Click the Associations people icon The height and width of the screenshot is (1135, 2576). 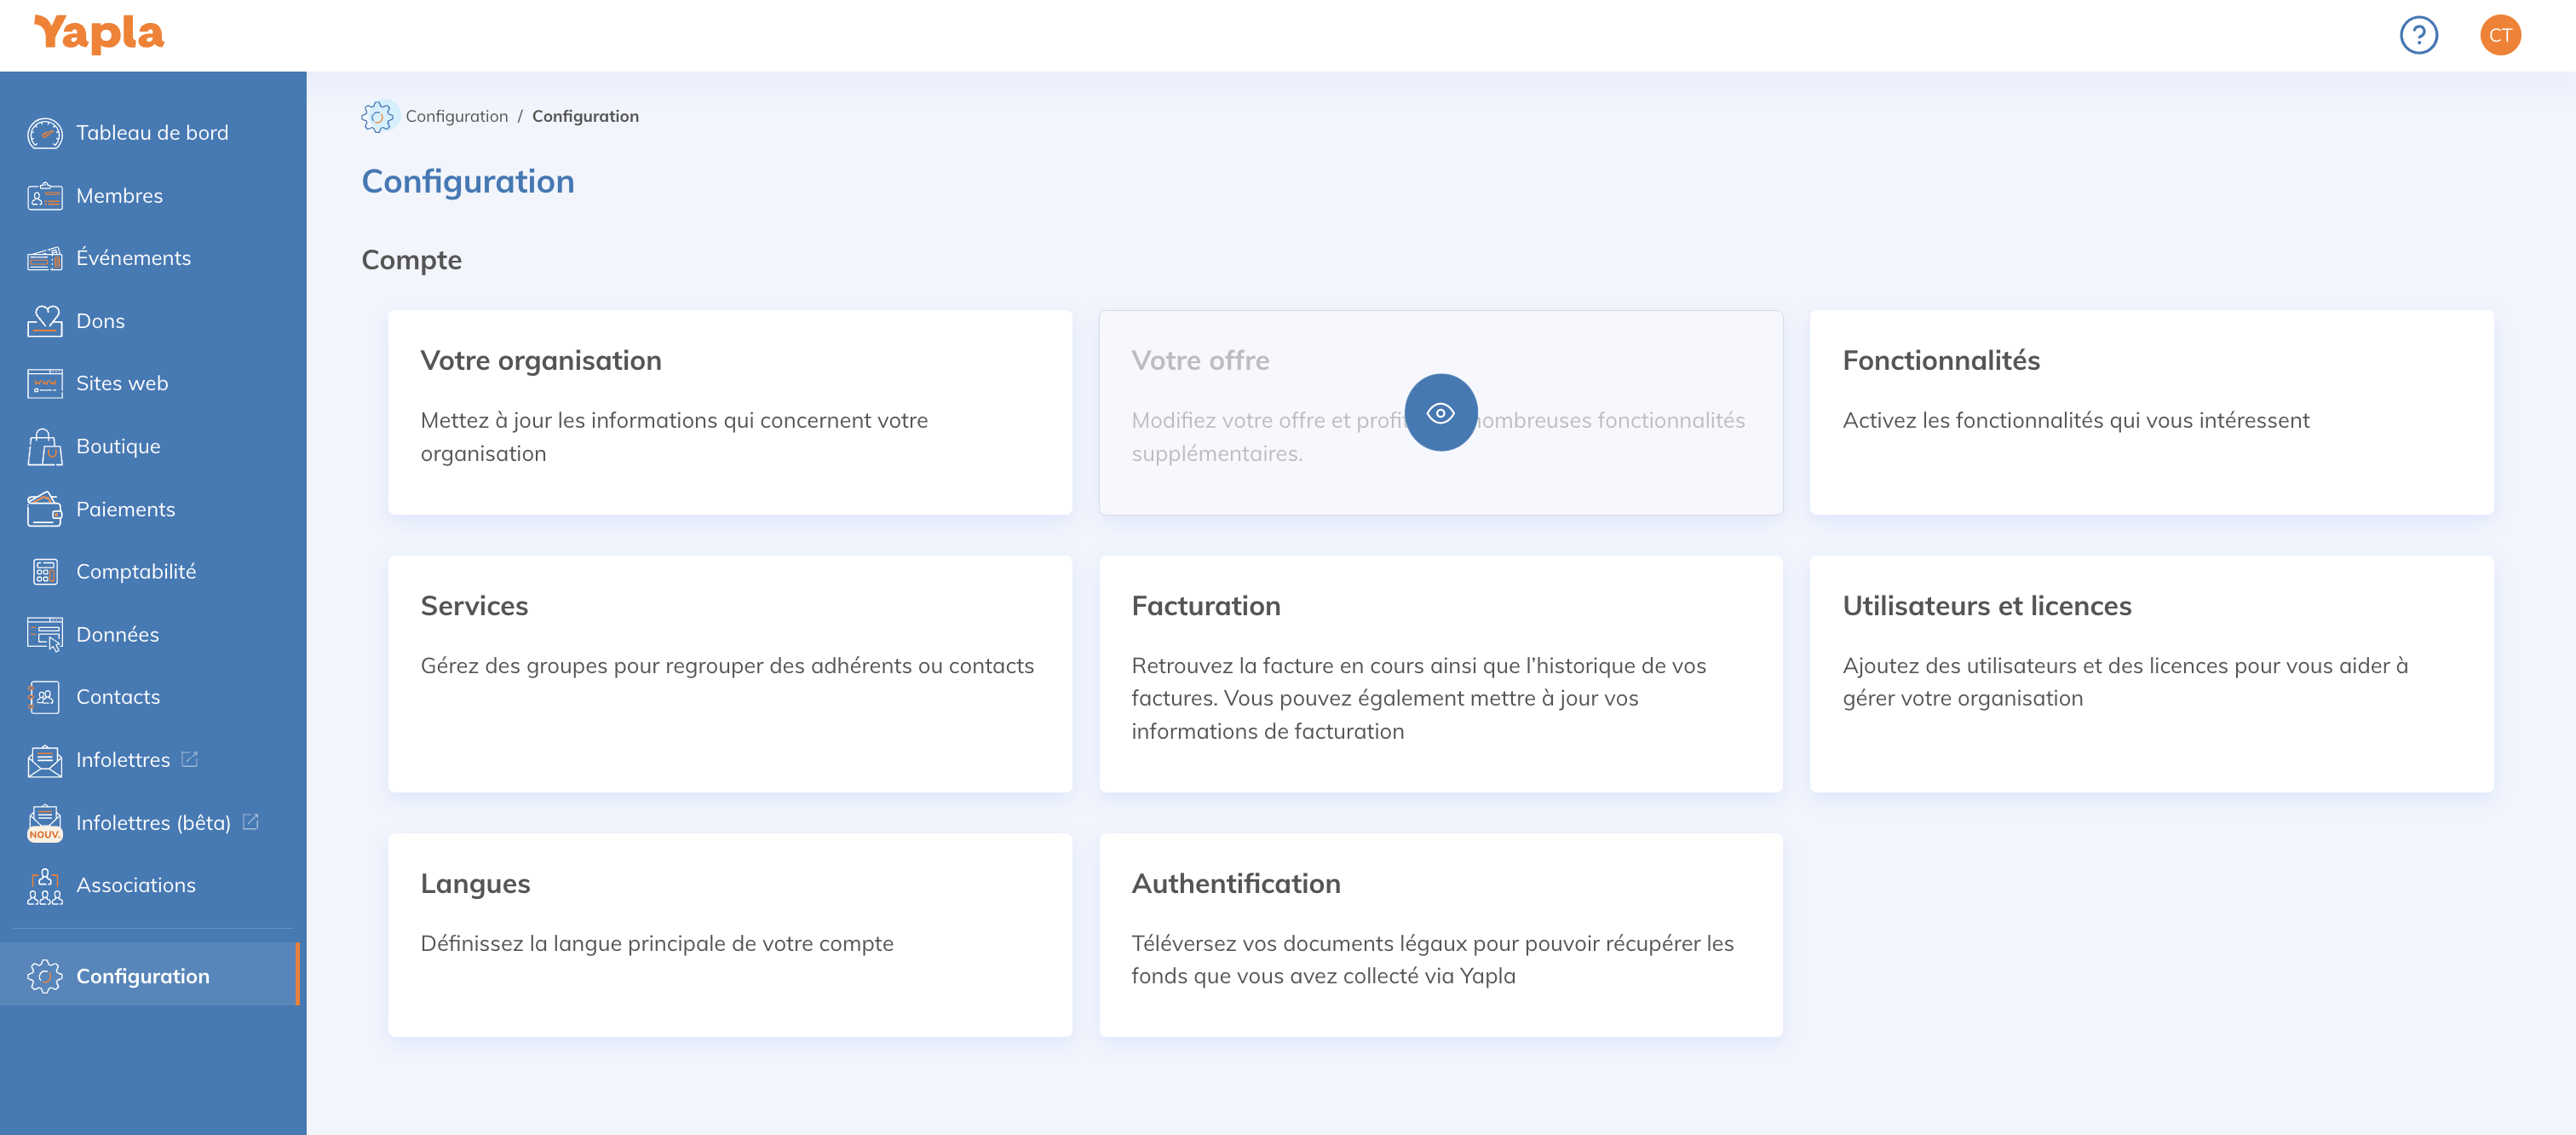pyautogui.click(x=44, y=886)
